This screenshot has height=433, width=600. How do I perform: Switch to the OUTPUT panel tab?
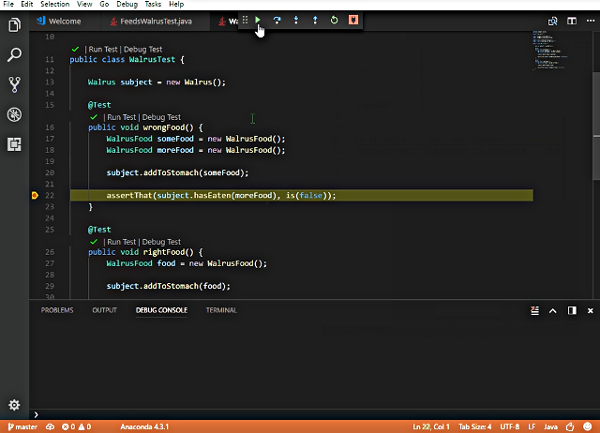pos(104,310)
